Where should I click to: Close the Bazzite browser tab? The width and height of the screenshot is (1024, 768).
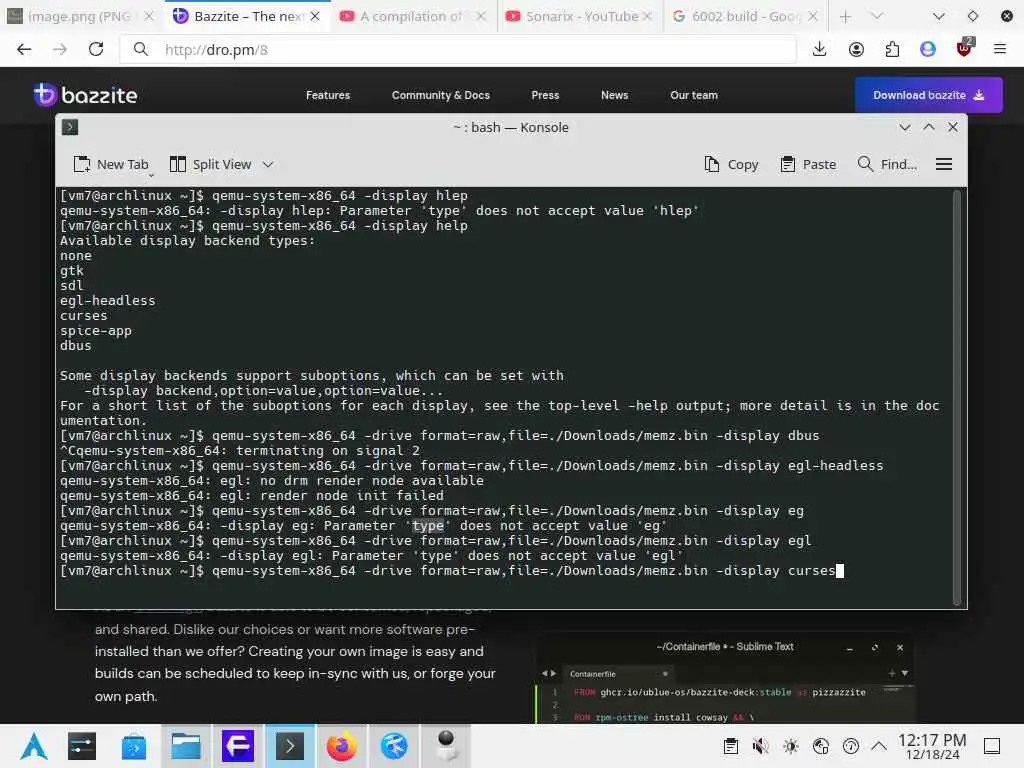point(315,16)
